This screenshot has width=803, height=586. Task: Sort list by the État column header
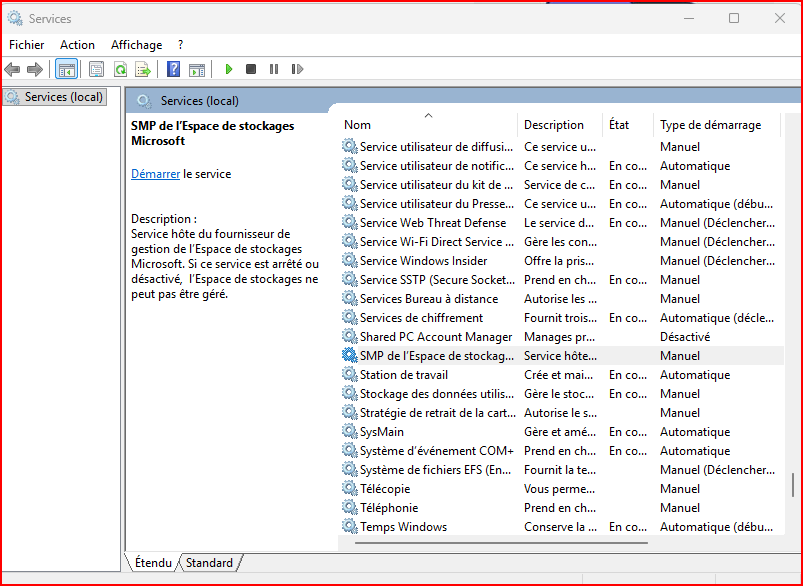(619, 125)
